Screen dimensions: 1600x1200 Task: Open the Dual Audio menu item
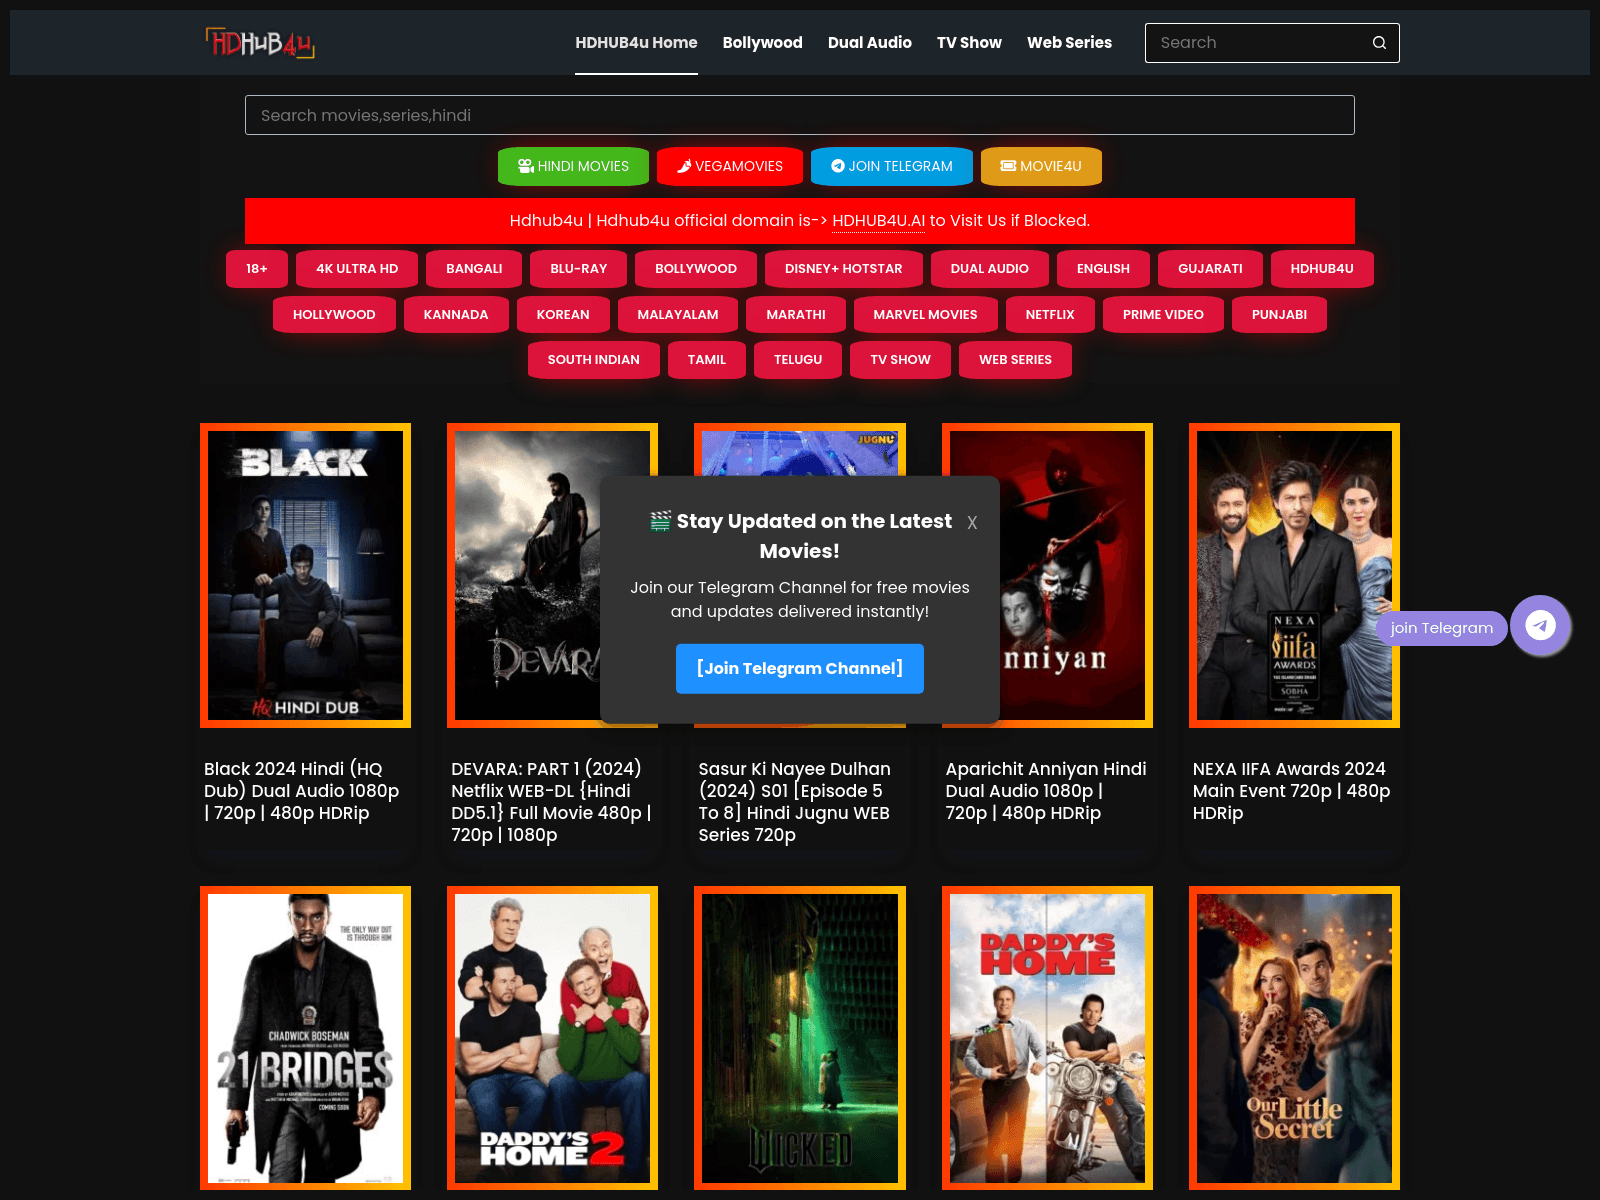pyautogui.click(x=870, y=43)
